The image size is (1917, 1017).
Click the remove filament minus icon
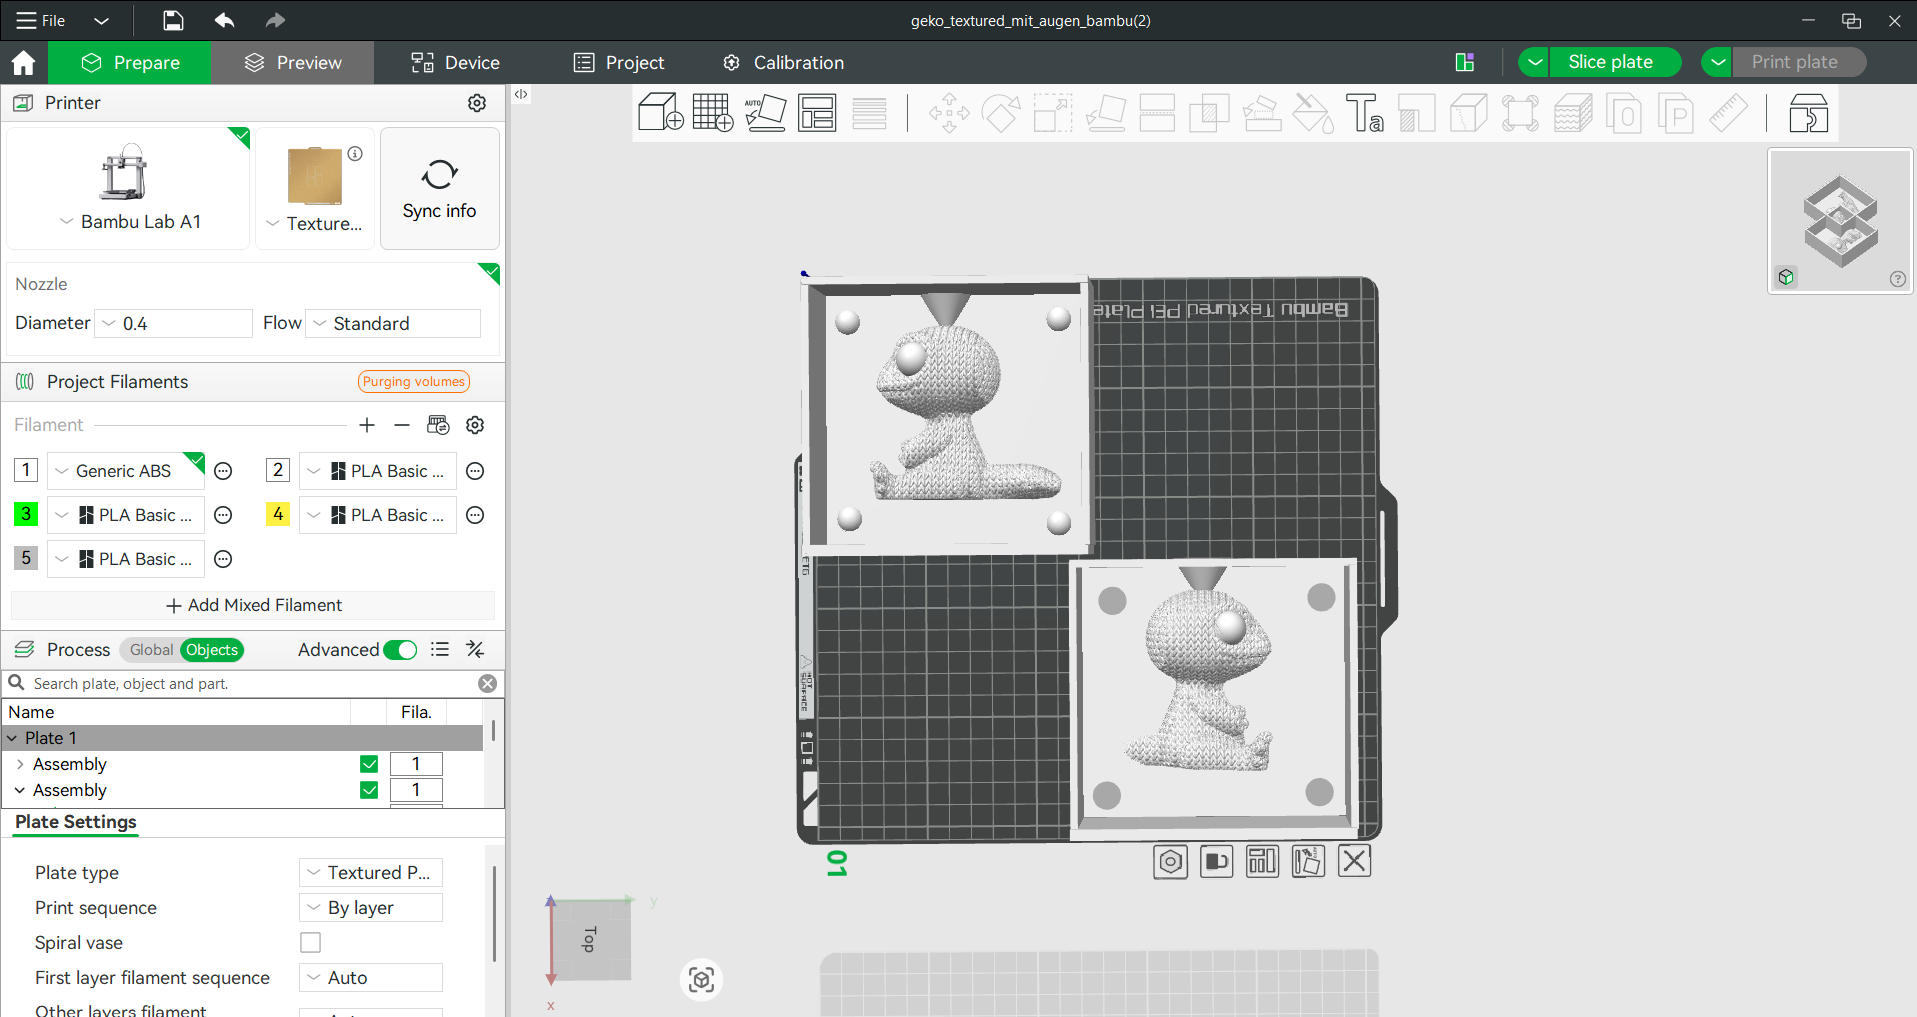coord(402,425)
